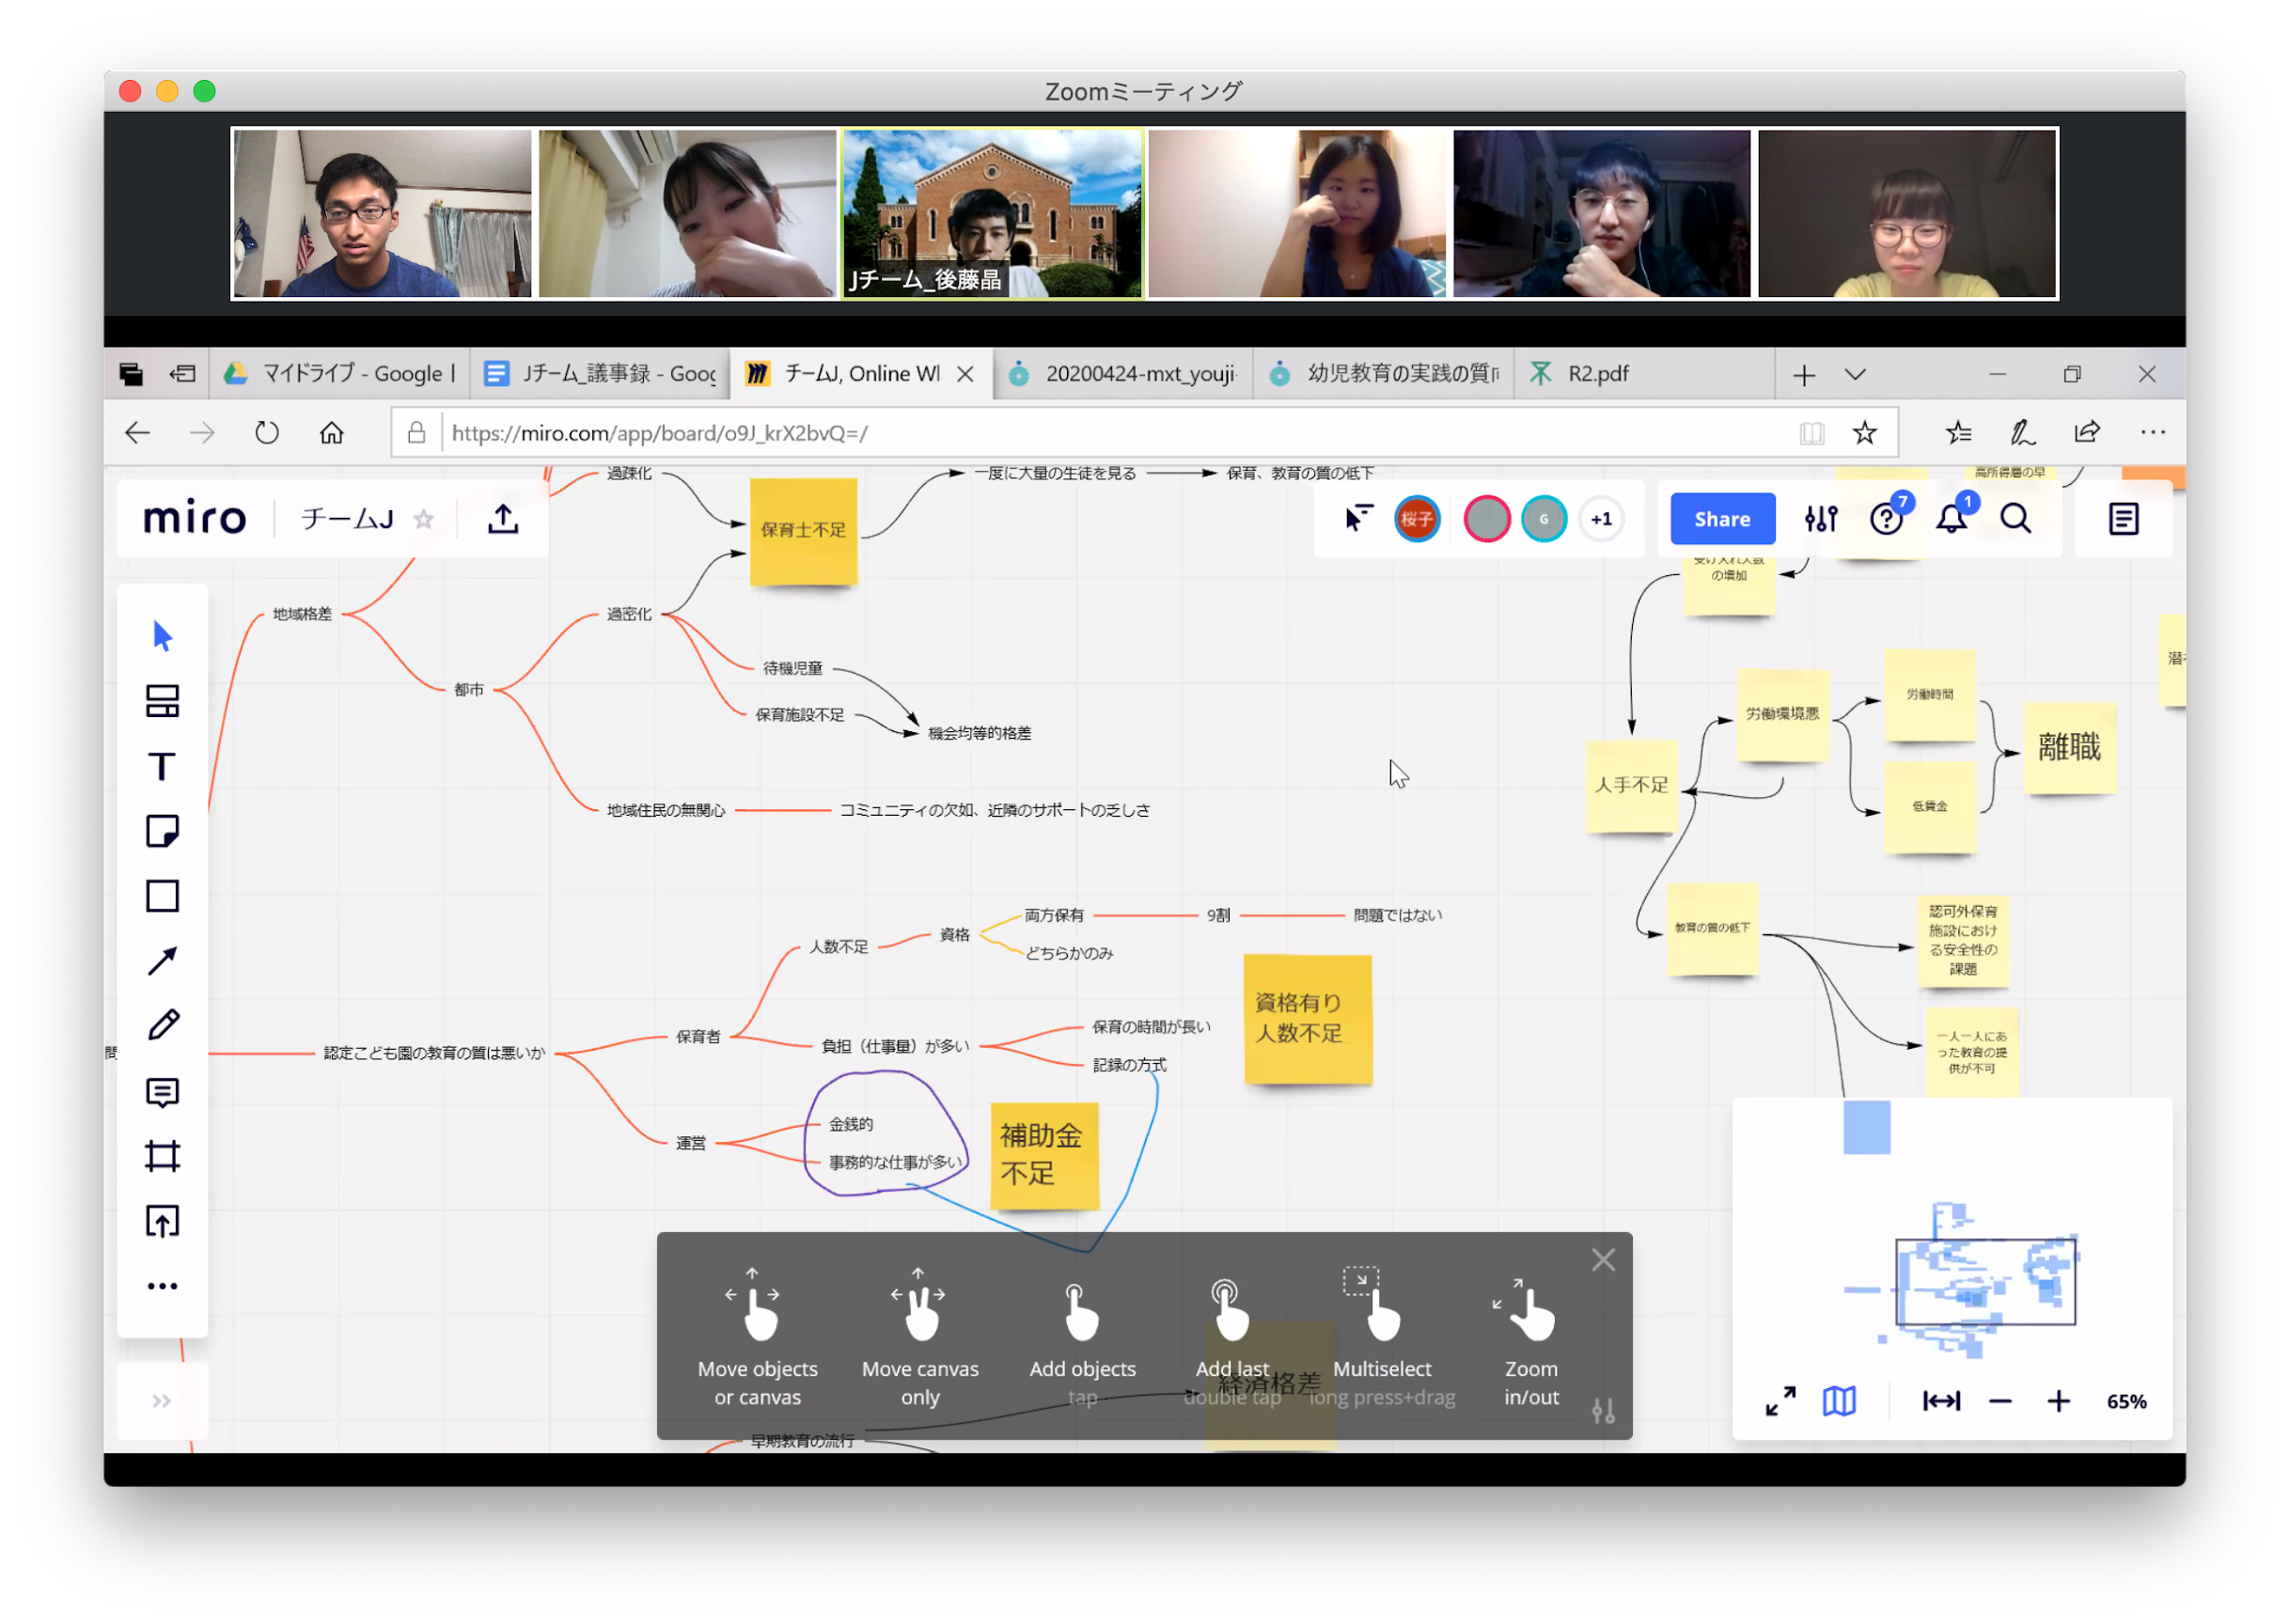Click Jチーム_後藤晶 video thumbnail

tap(992, 213)
